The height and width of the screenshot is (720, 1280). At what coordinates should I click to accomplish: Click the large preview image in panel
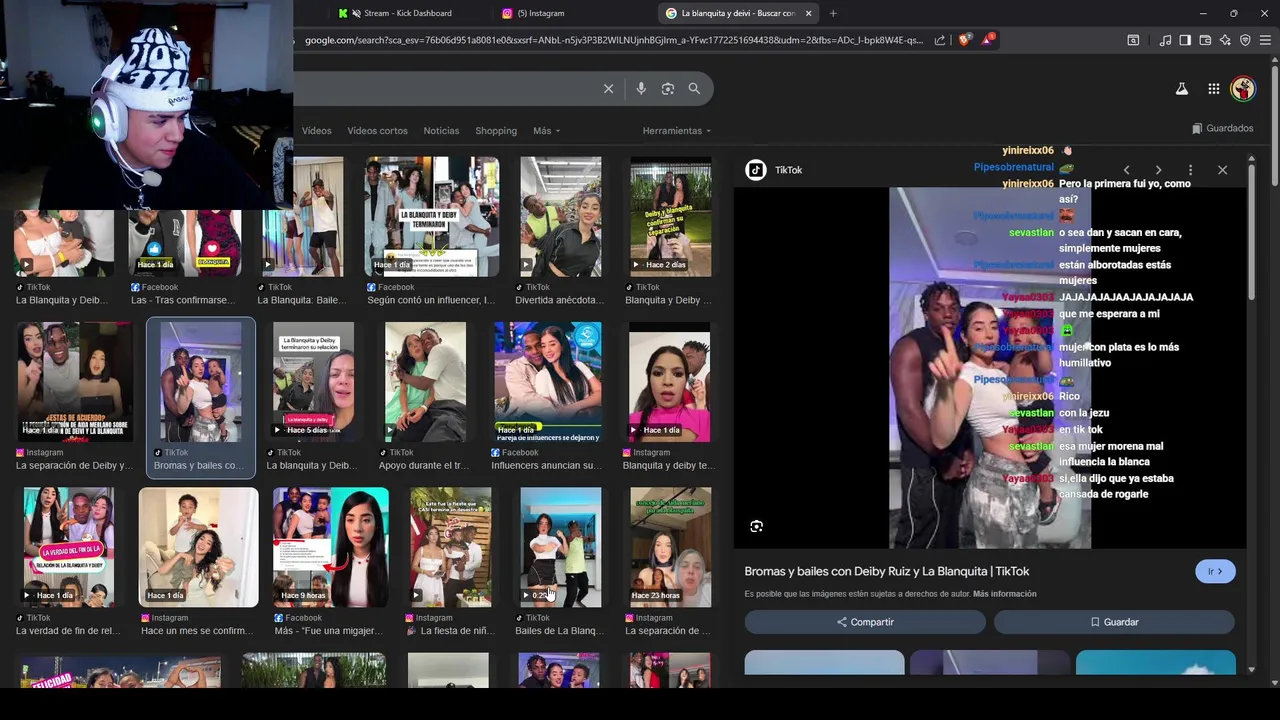pos(990,368)
